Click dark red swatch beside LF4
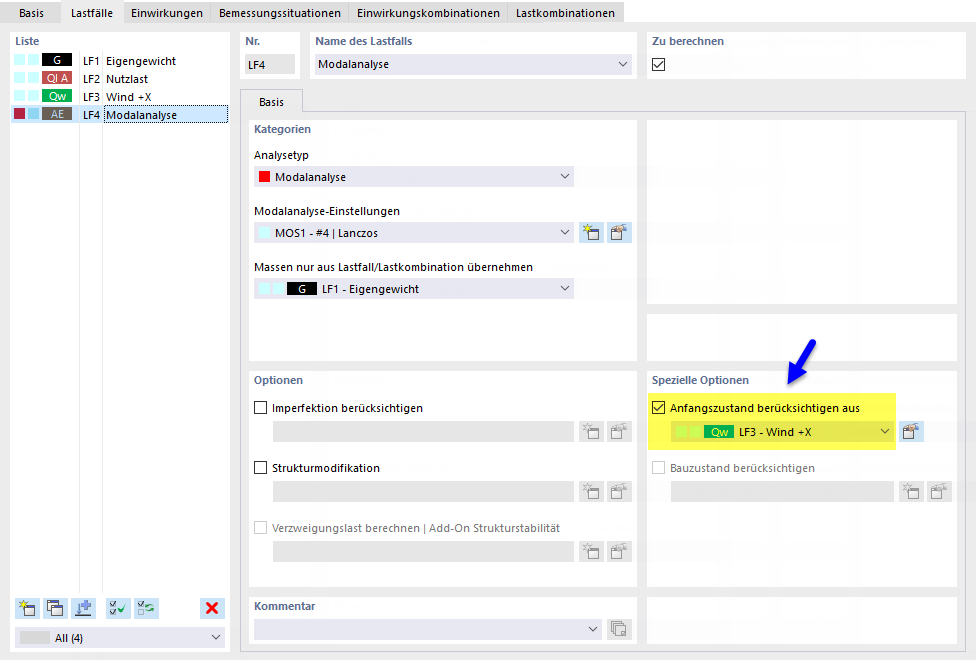This screenshot has height=660, width=976. (19, 113)
